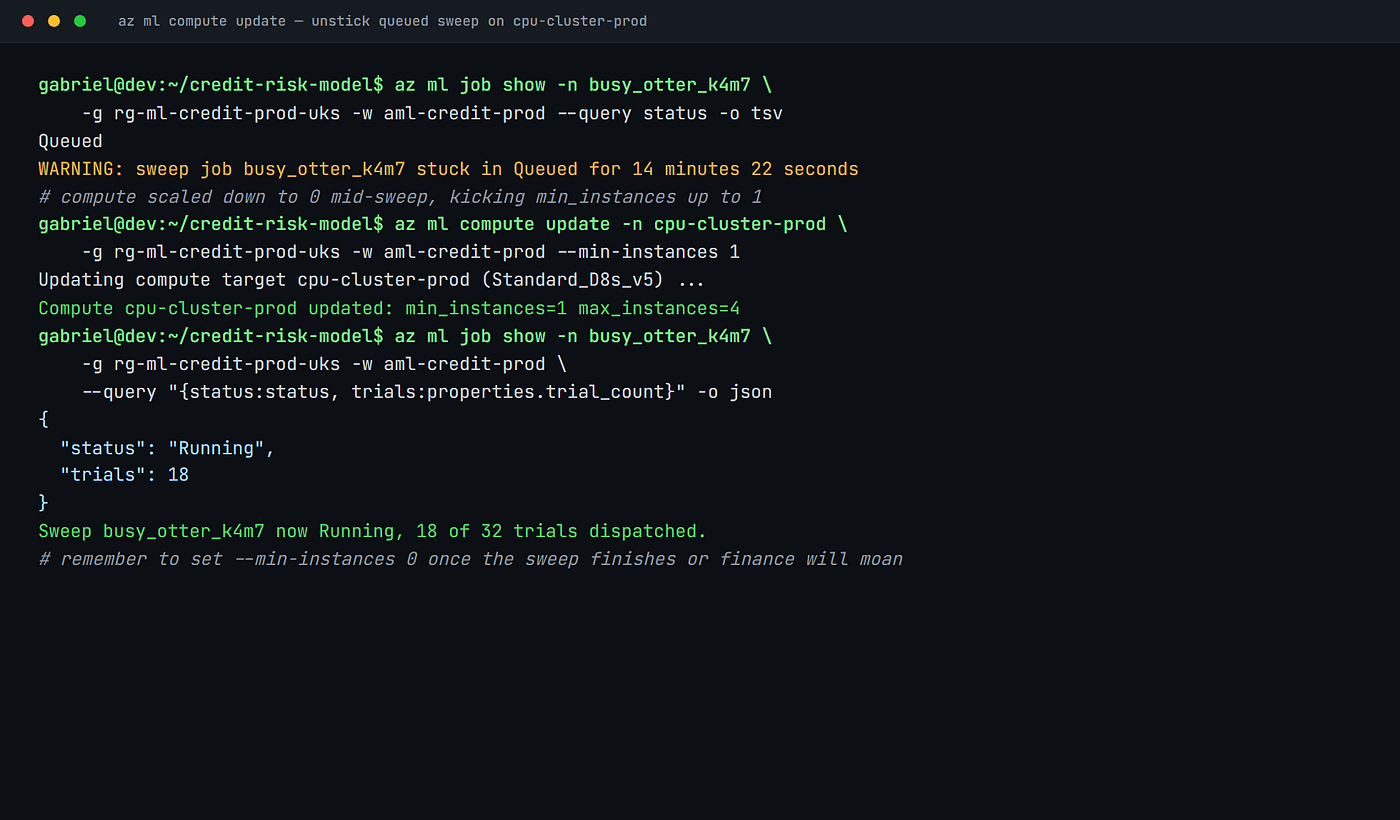The image size is (1400, 820).
Task: Click the reminder comment about finance
Action: pos(470,559)
